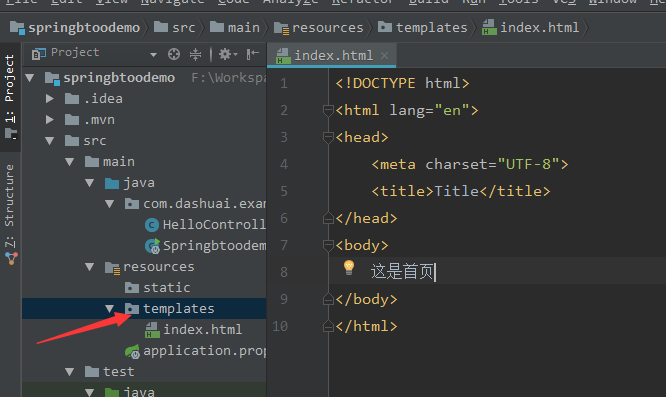This screenshot has height=397, width=666.
Task: Expand the .idea folder arrow
Action: [50, 99]
